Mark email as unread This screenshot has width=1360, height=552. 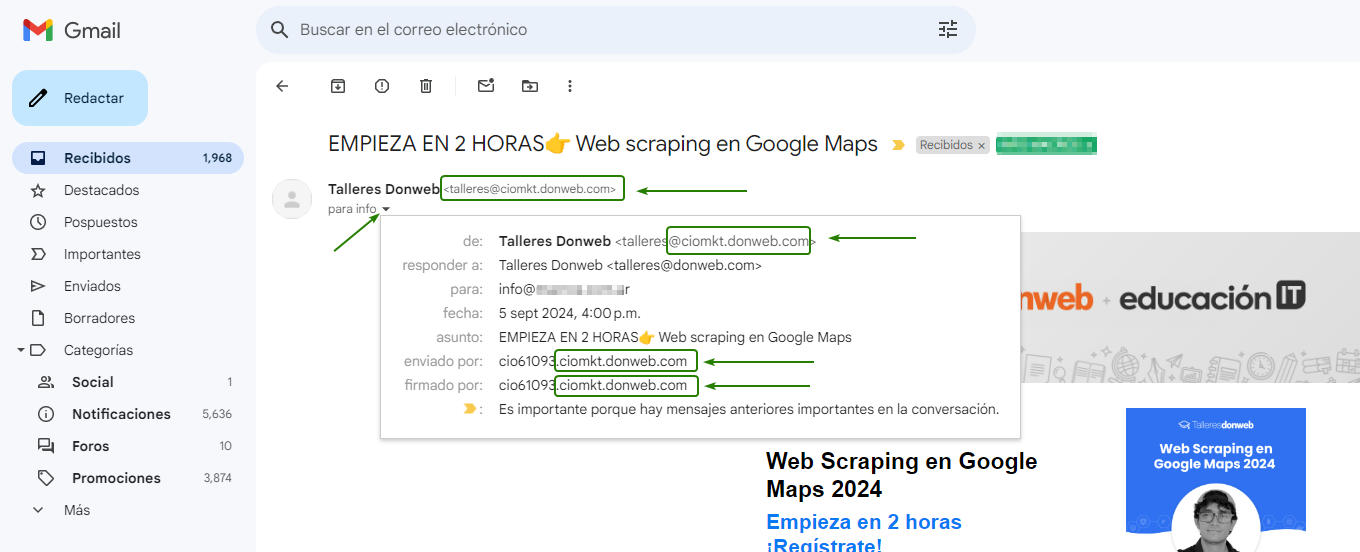pyautogui.click(x=486, y=86)
